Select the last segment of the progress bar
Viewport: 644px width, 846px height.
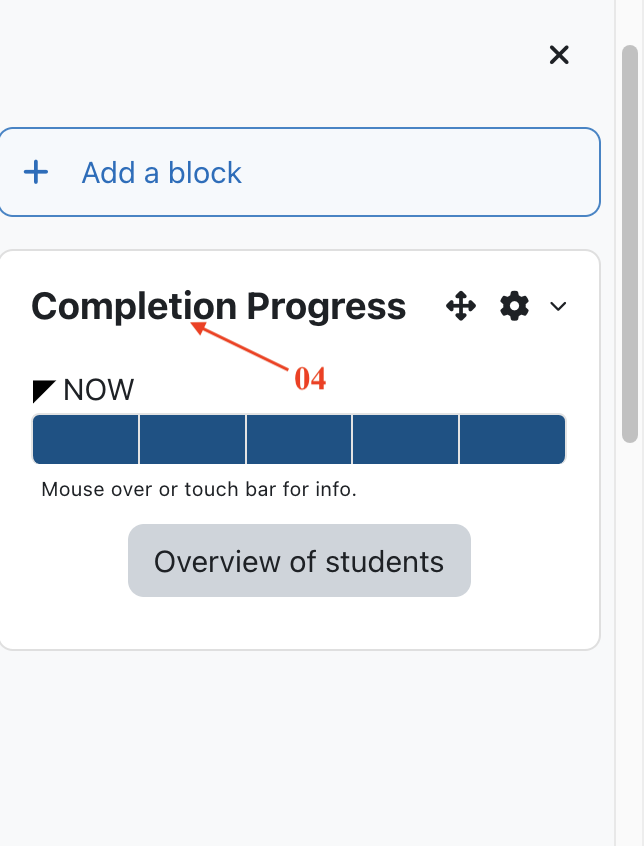click(512, 439)
